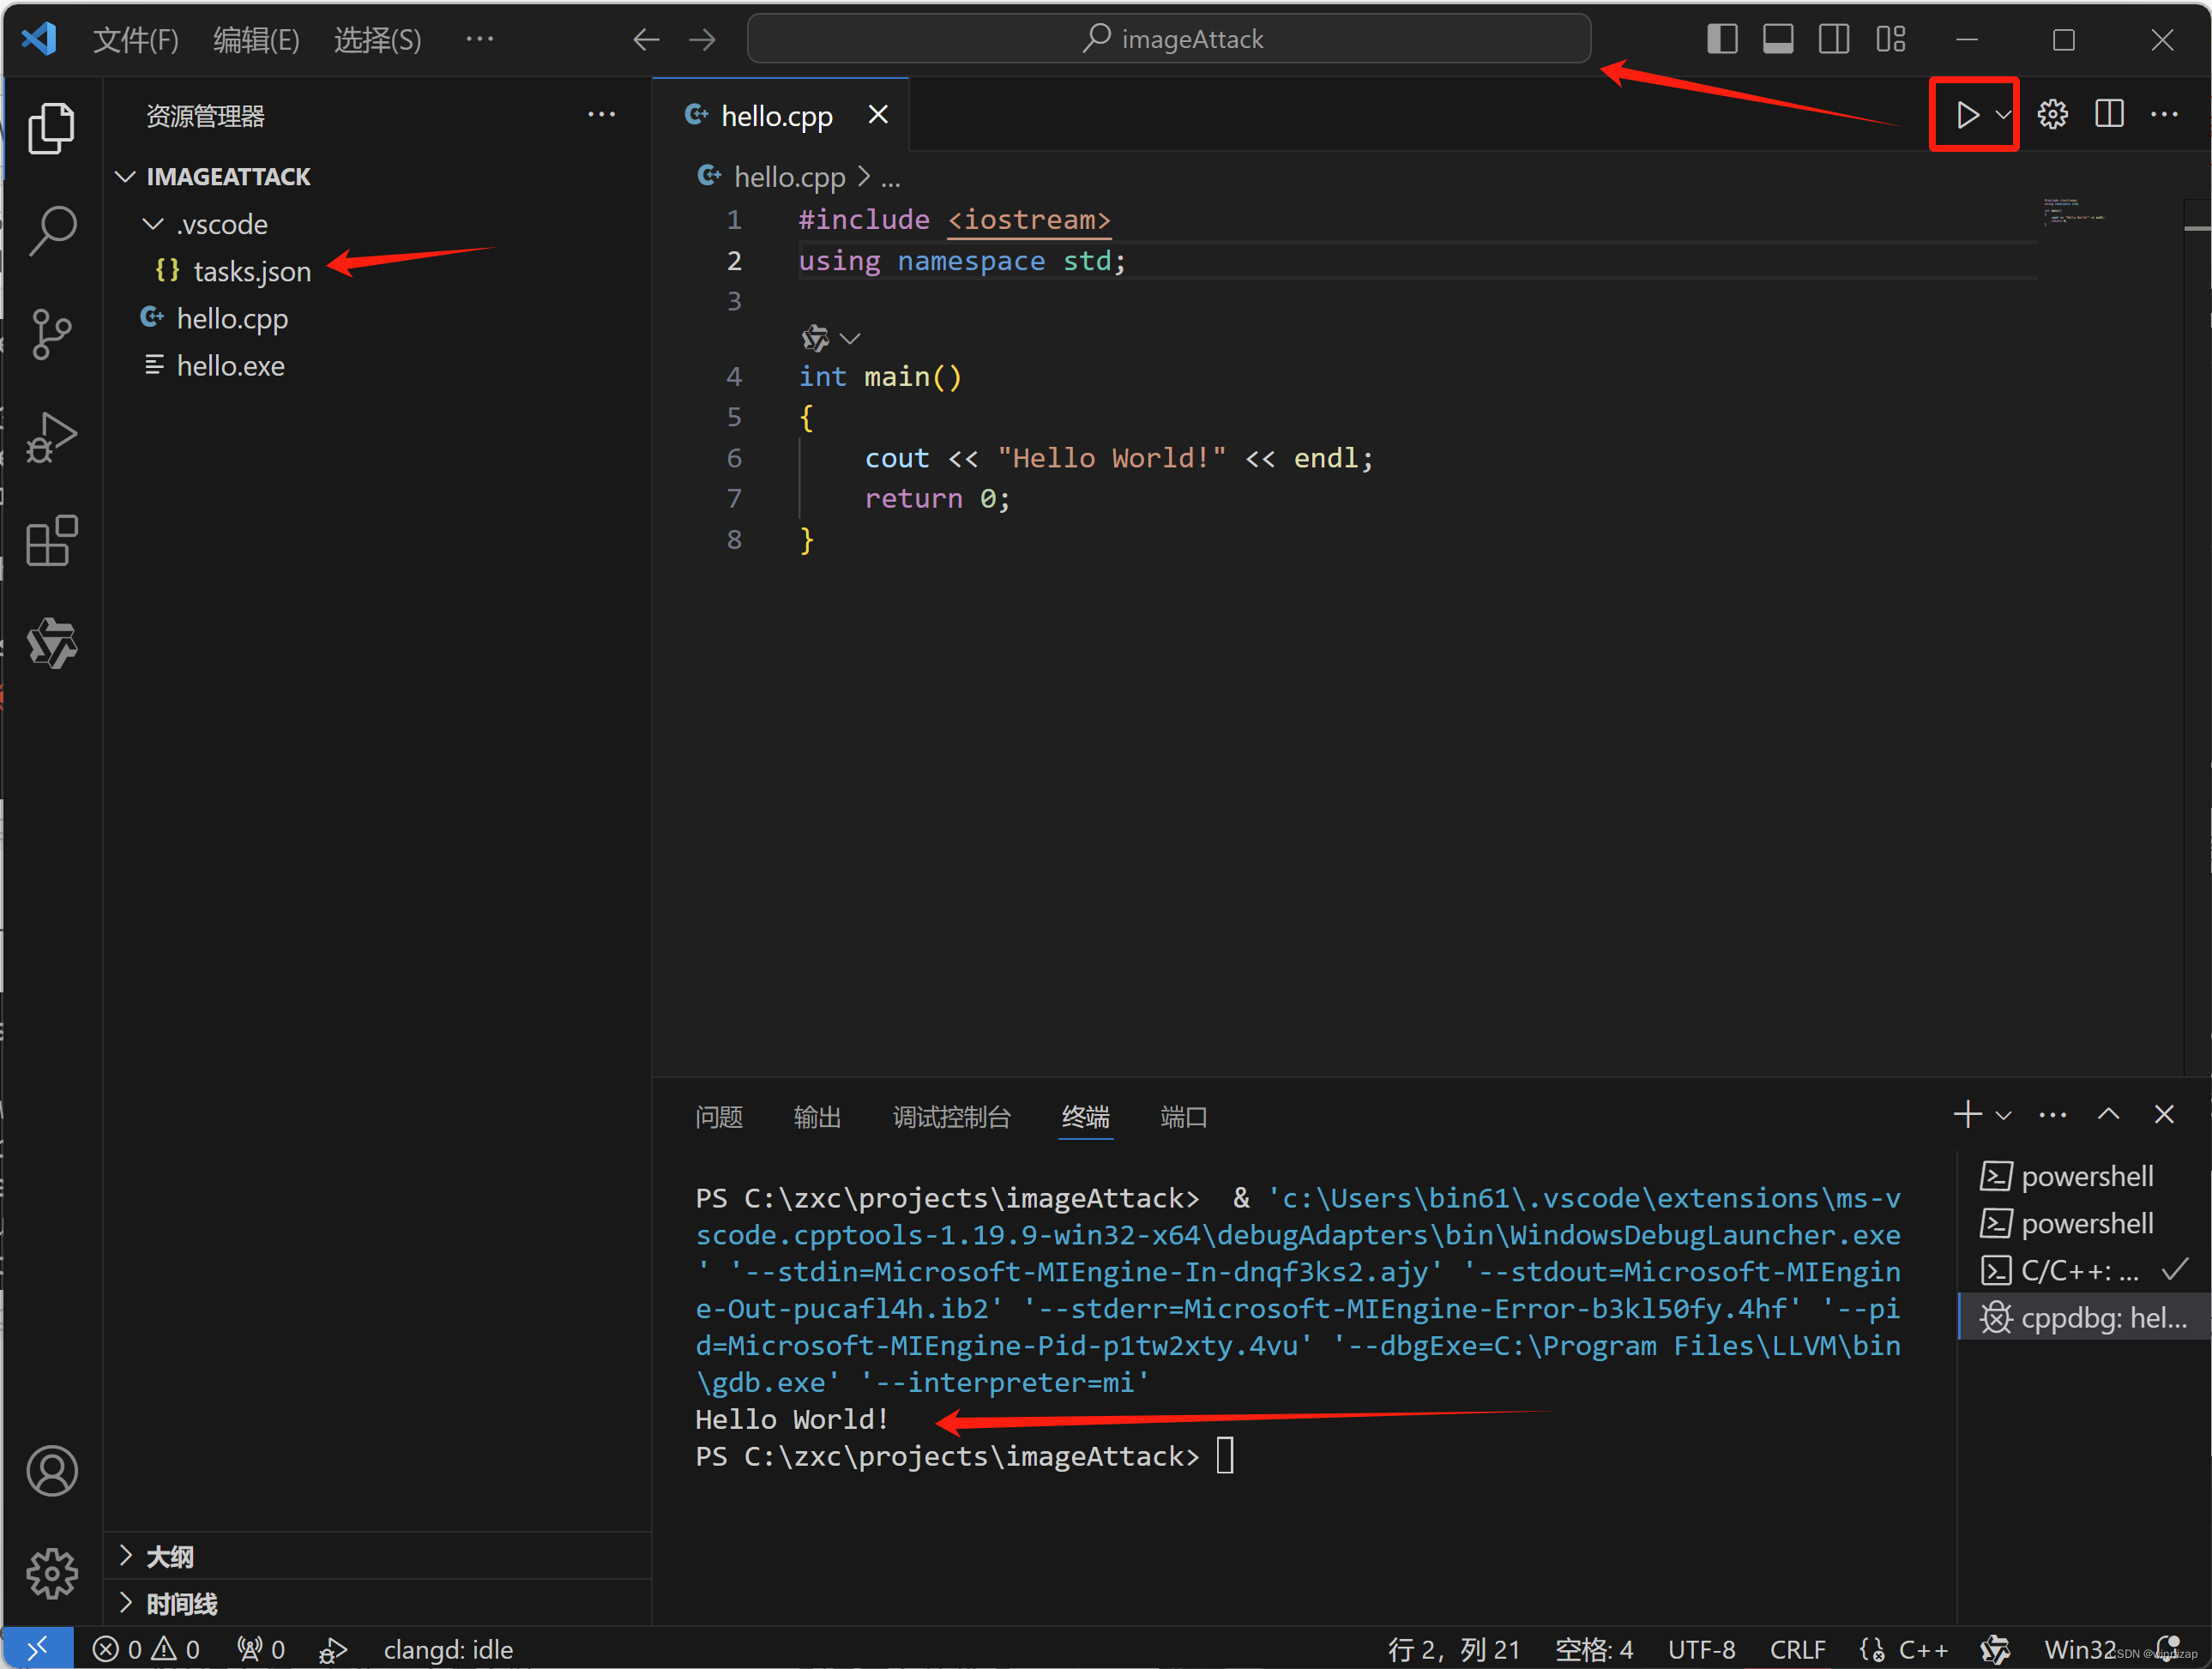Image resolution: width=2212 pixels, height=1669 pixels.
Task: Change file encoding UTF-8
Action: click(1702, 1649)
